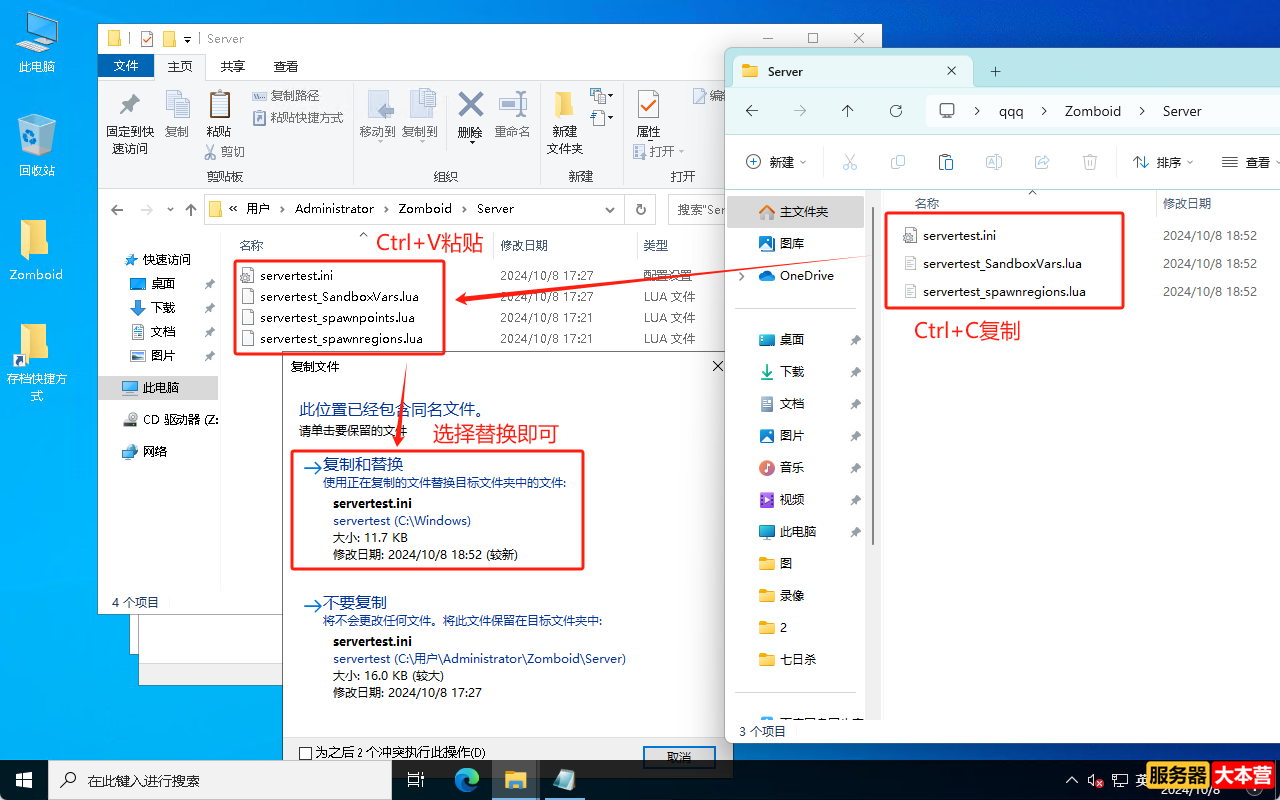Open the Sort dropdown menu

(x=1163, y=162)
